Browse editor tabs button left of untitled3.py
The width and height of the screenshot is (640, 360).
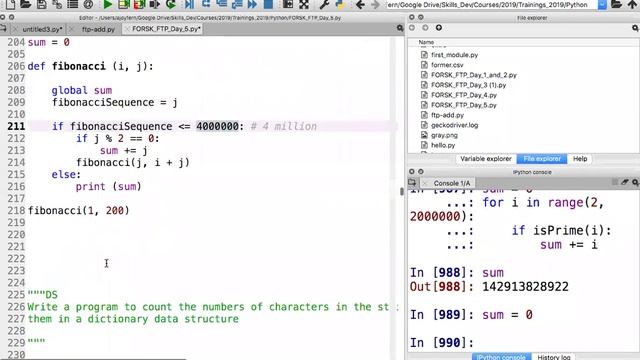[x=3, y=29]
